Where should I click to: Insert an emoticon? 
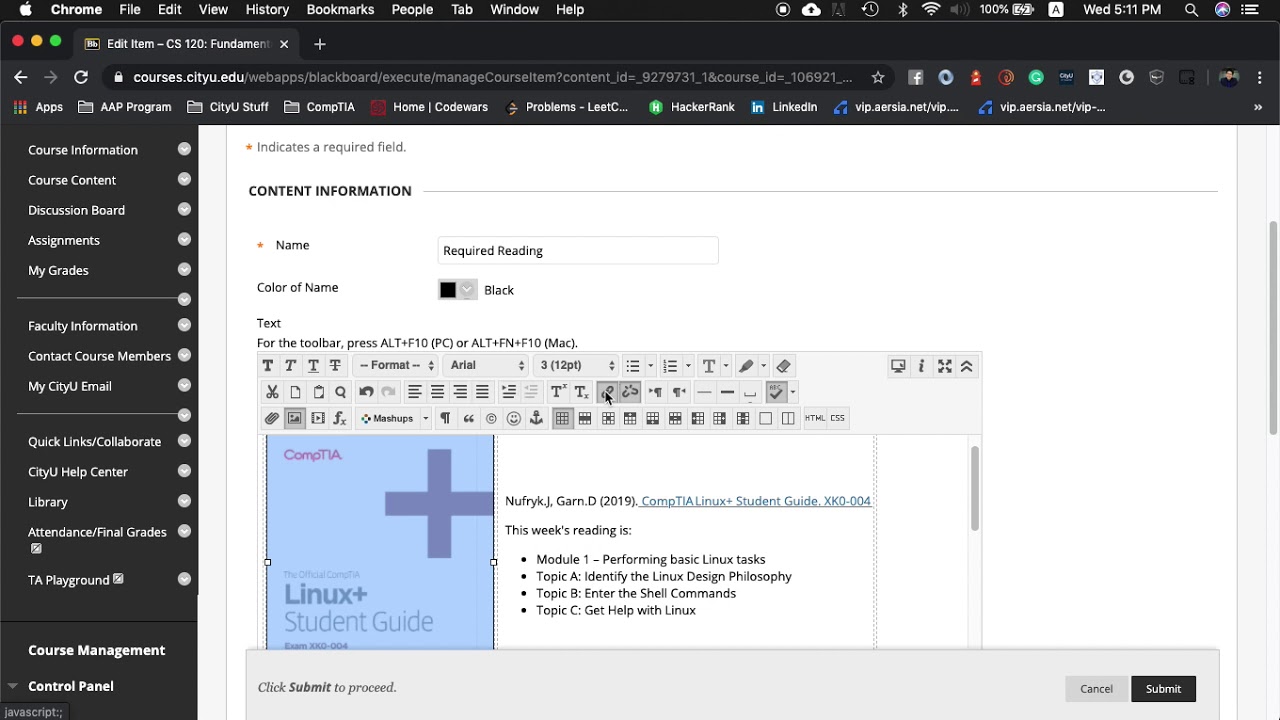click(514, 418)
